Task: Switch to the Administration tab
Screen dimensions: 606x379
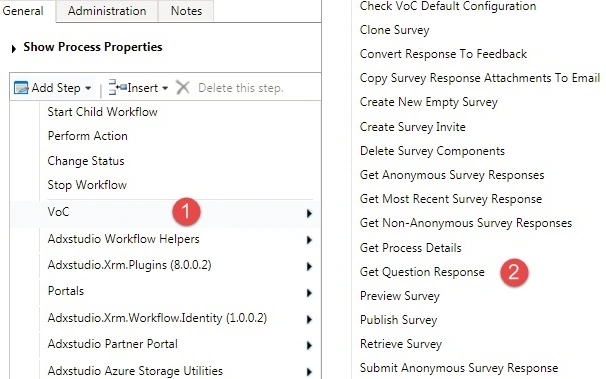Action: click(107, 10)
